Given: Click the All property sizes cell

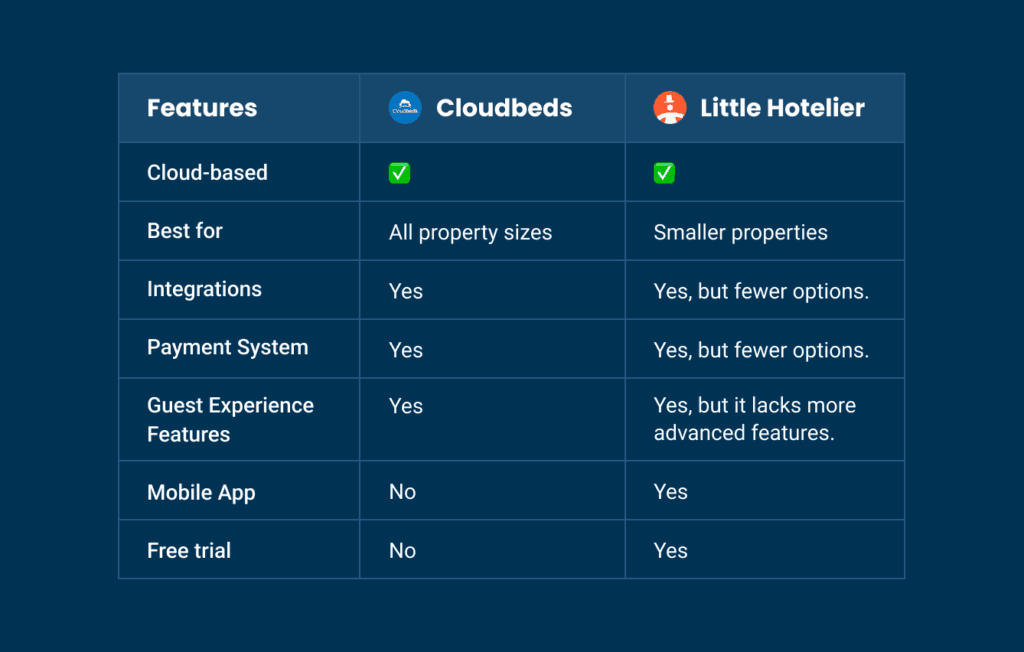Looking at the screenshot, I should (470, 233).
